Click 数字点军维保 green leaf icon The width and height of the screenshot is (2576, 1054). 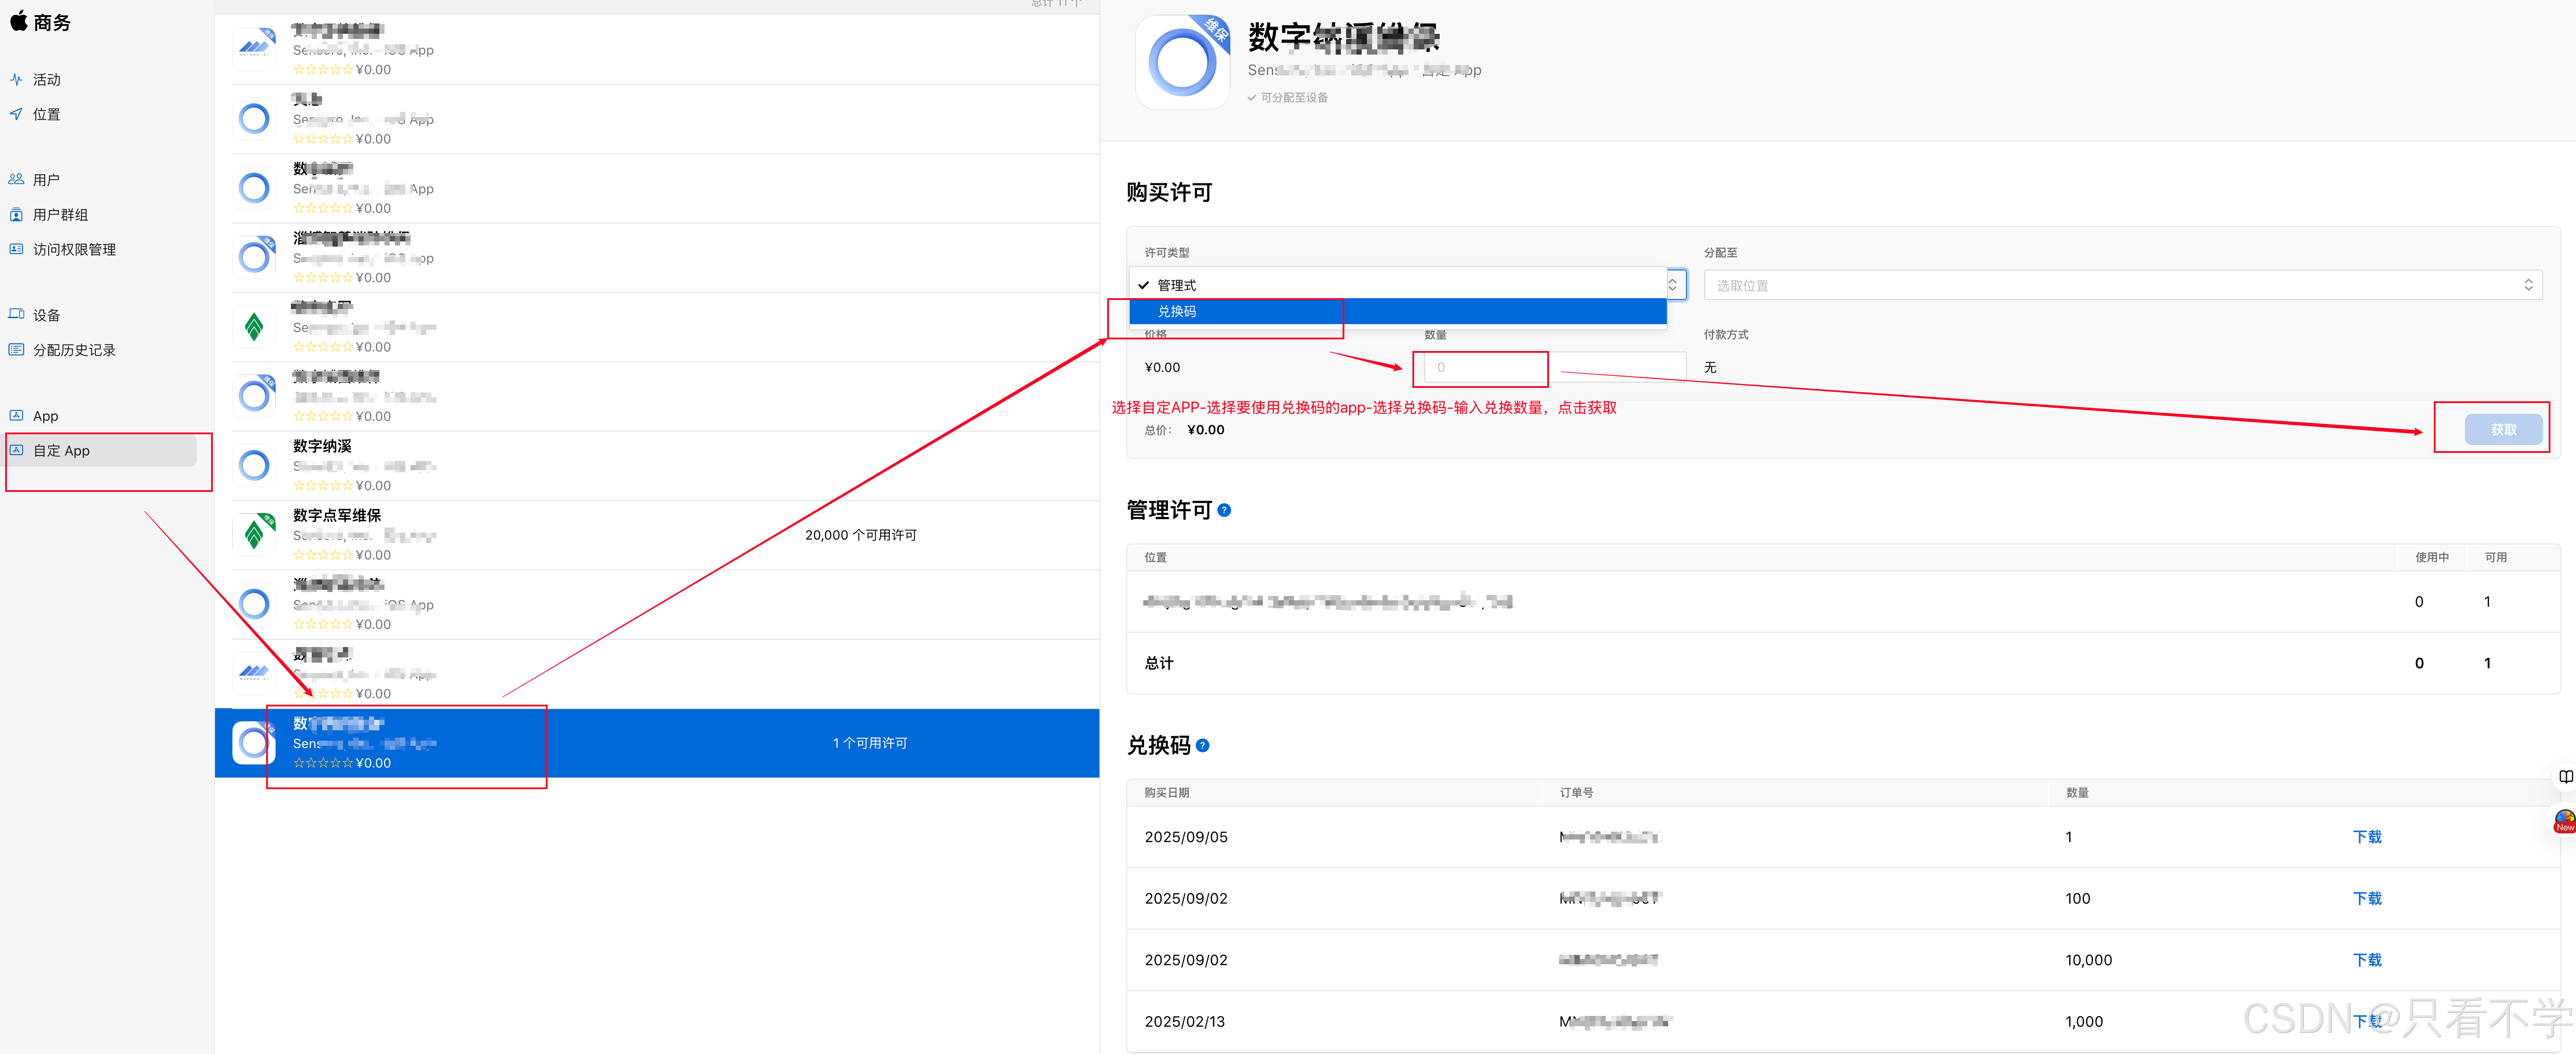[255, 534]
